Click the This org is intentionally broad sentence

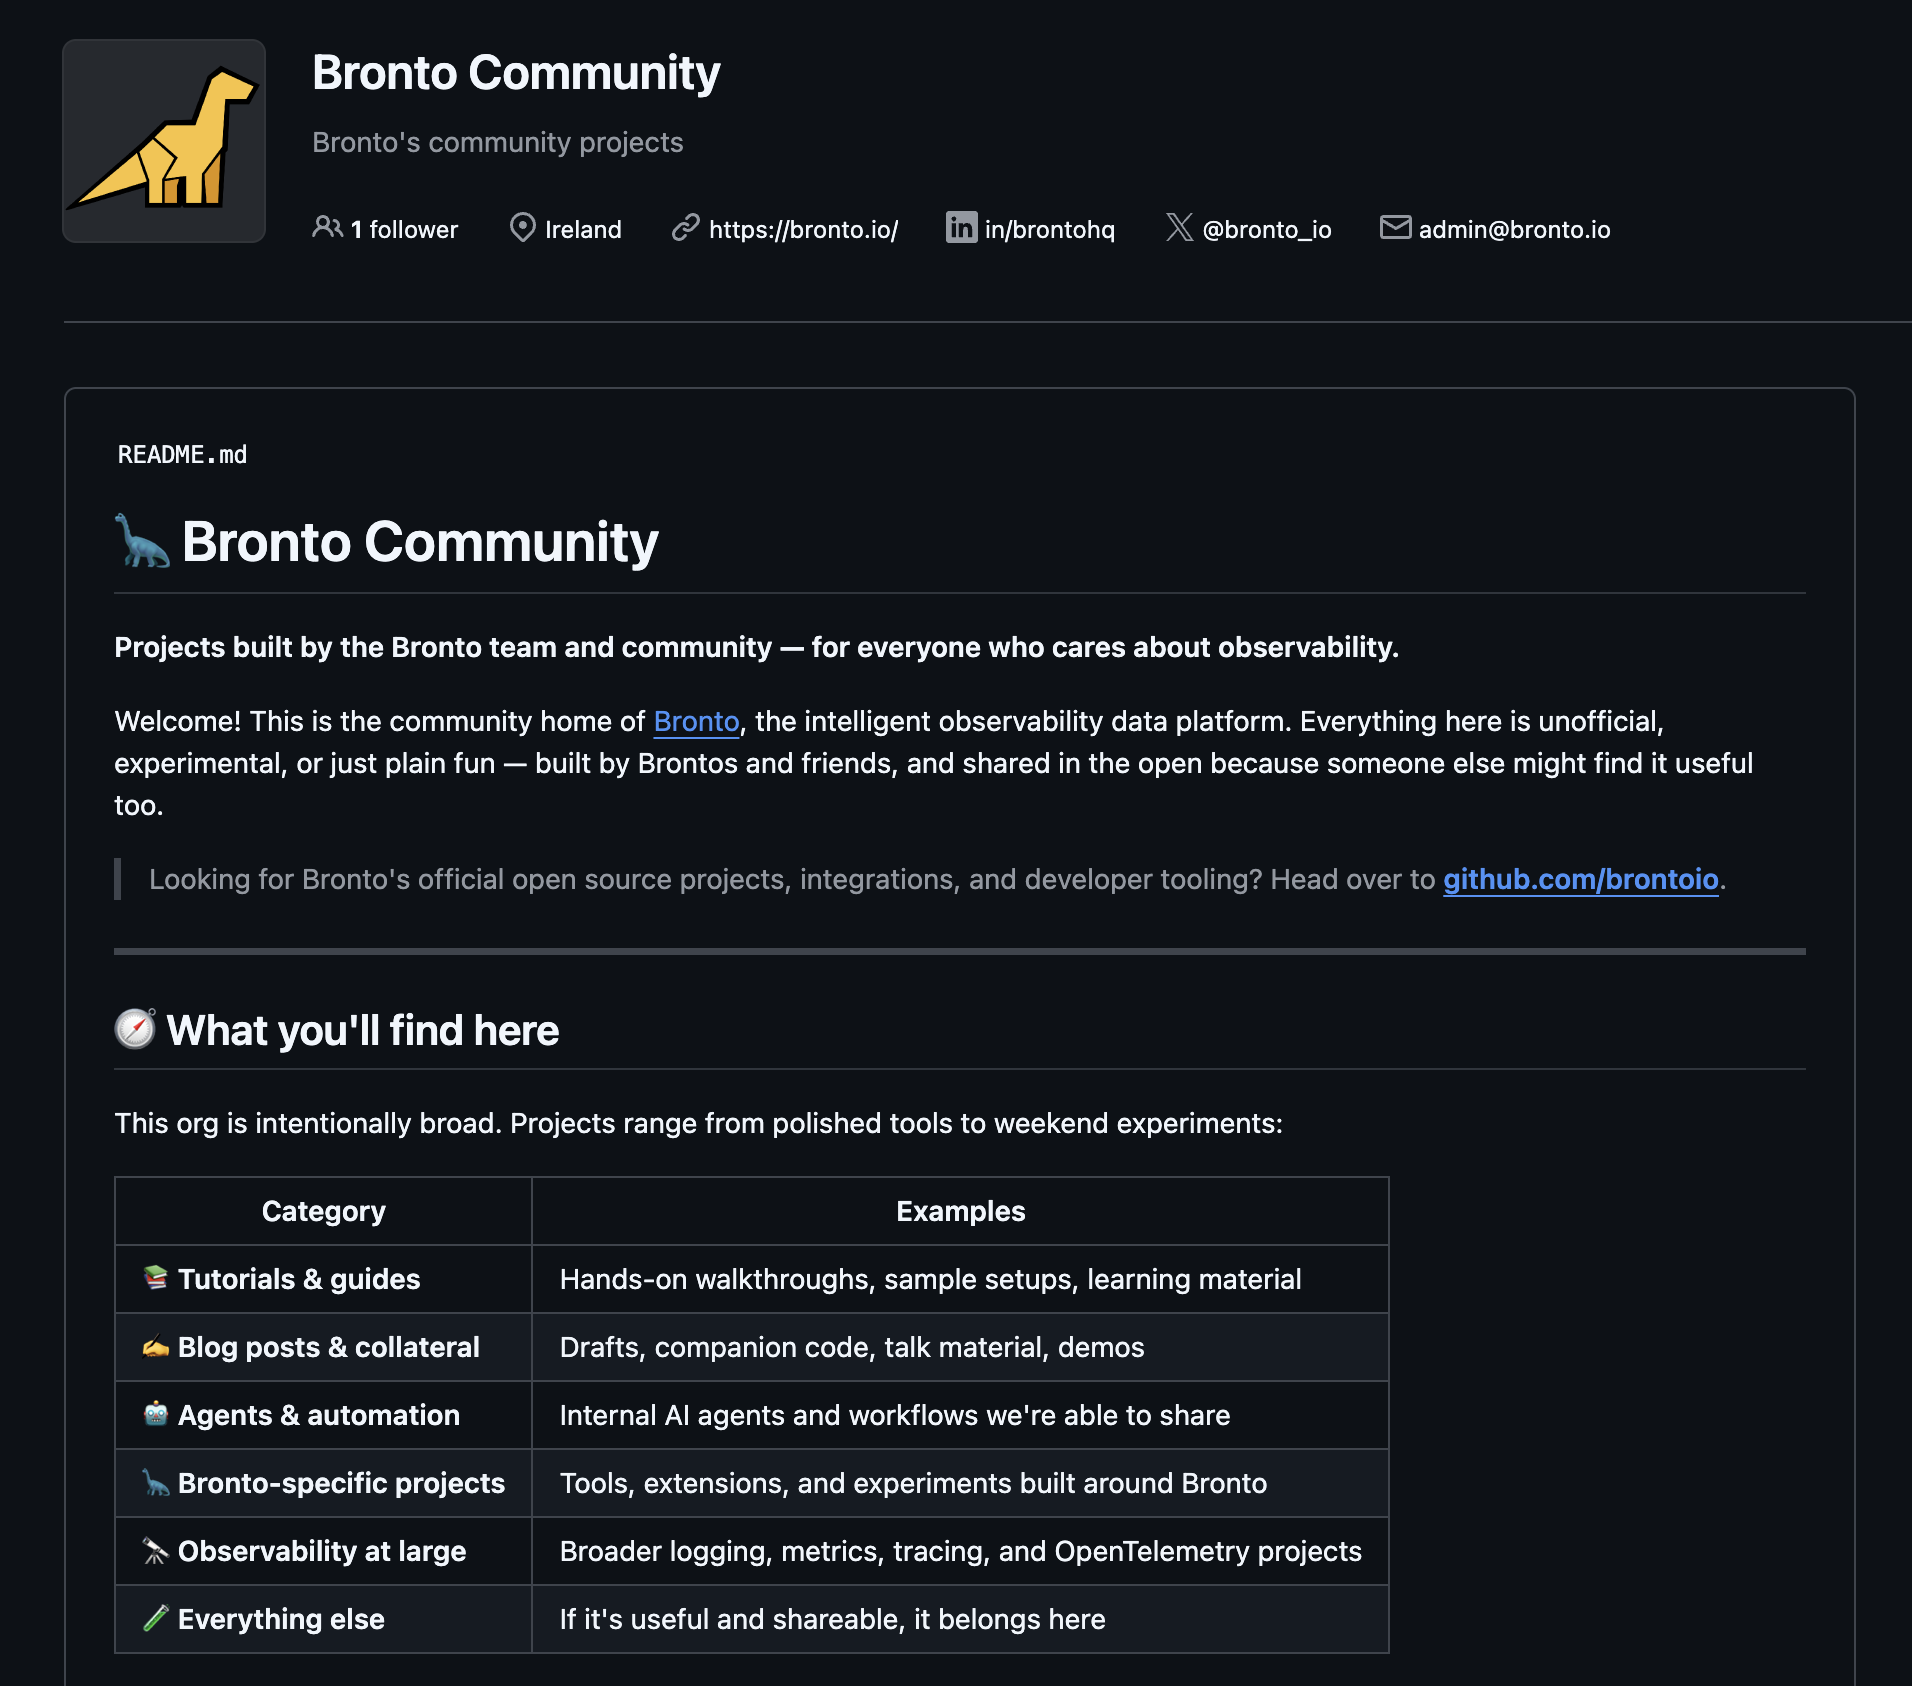[698, 1123]
